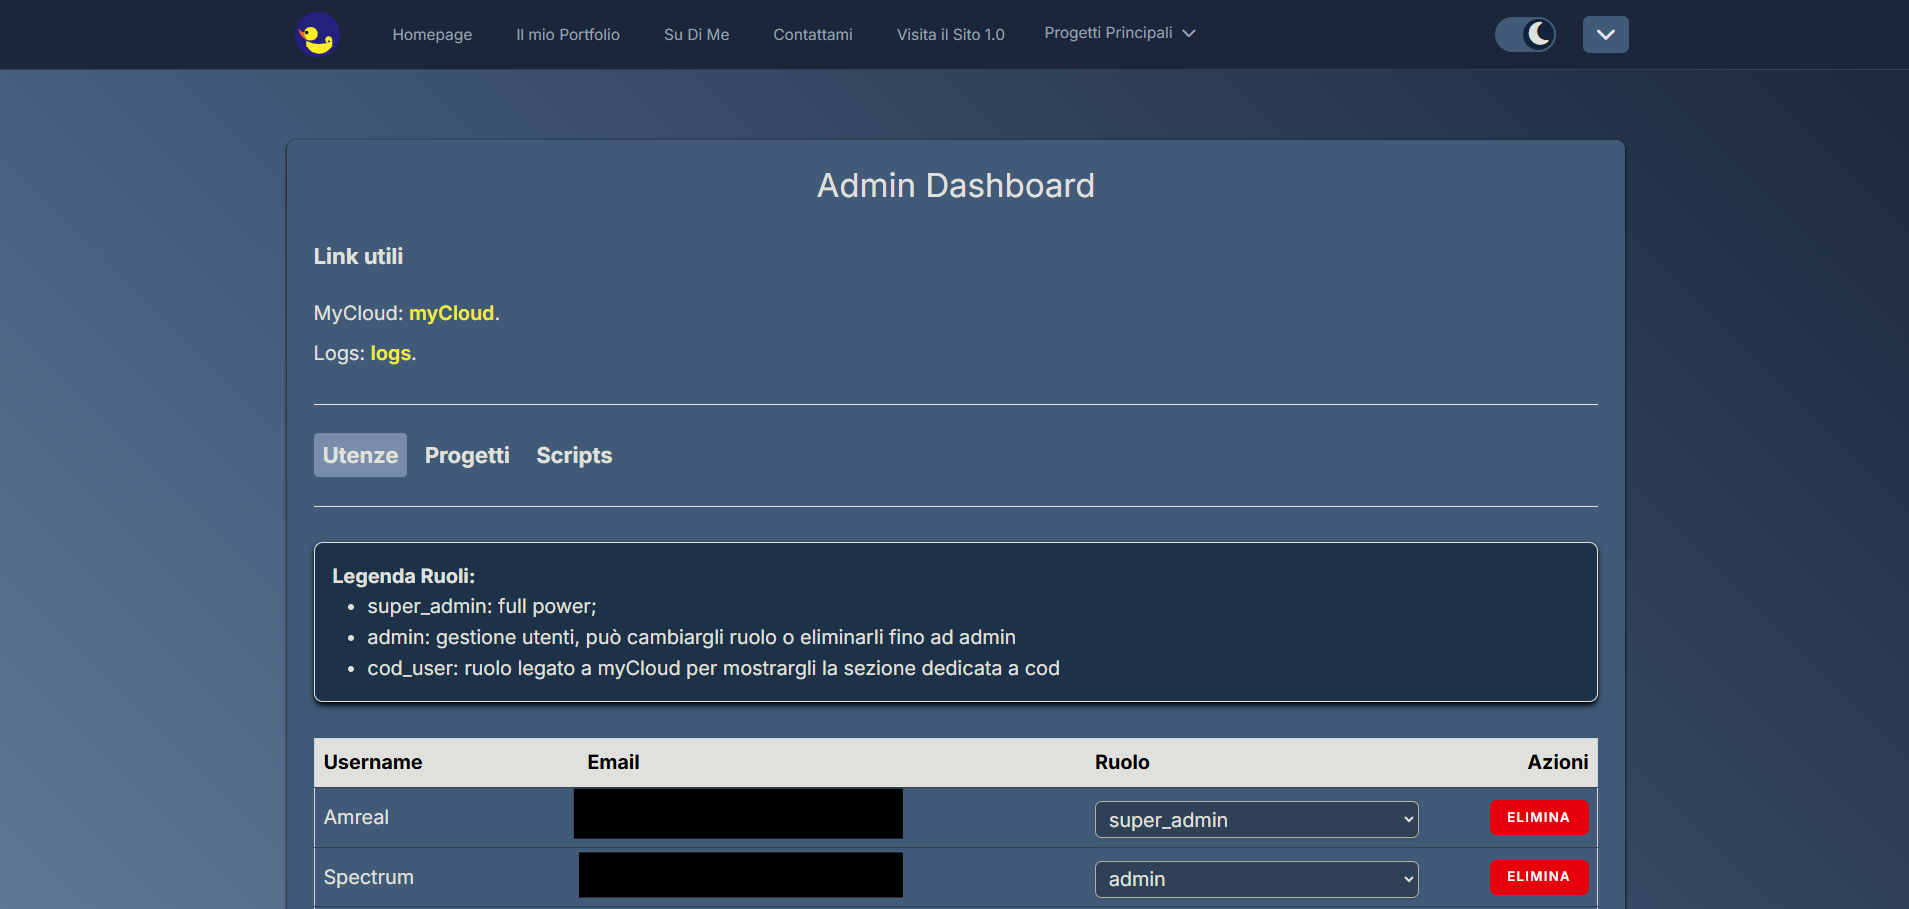The image size is (1909, 909).
Task: Open Il mio Portfolio page
Action: pyautogui.click(x=568, y=34)
